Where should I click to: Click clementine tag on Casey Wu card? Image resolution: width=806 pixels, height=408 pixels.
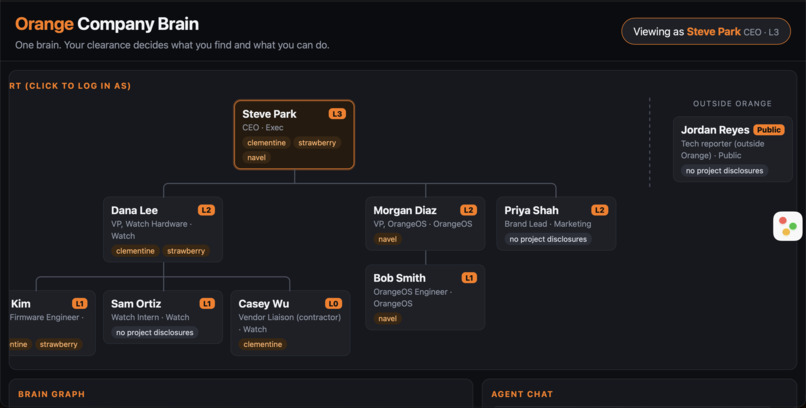click(x=263, y=344)
